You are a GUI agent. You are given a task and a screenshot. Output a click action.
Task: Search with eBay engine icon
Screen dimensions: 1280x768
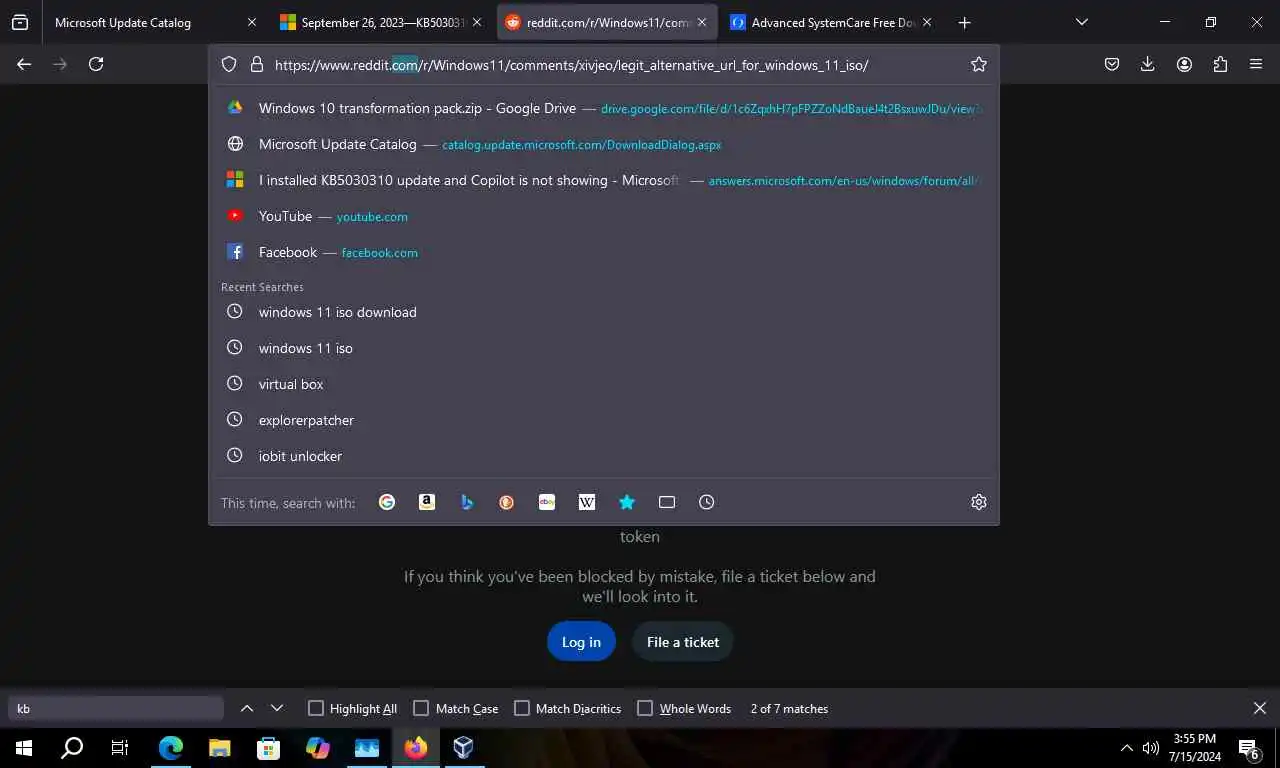[547, 502]
